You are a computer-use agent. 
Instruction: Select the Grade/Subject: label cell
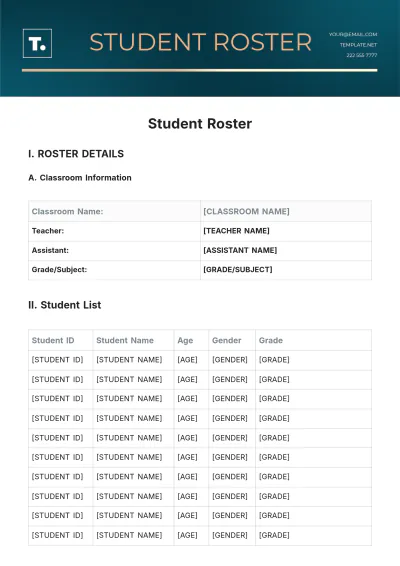[114, 270]
